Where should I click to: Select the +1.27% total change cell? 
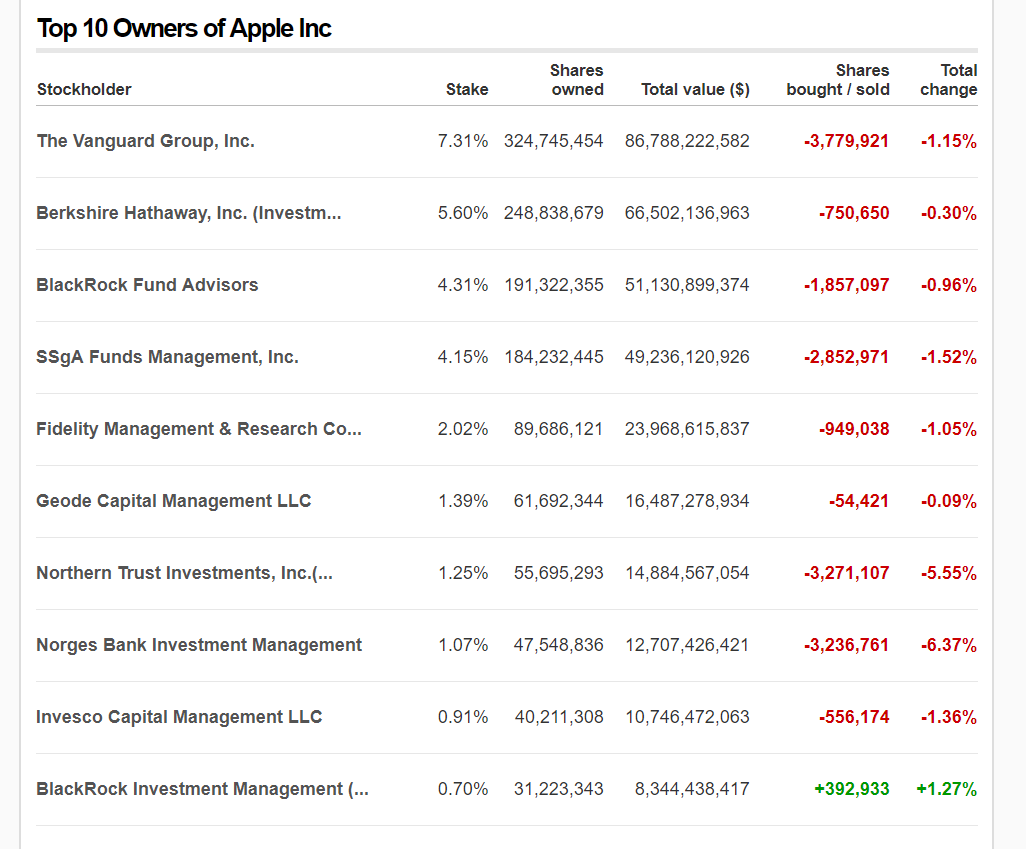coord(947,789)
